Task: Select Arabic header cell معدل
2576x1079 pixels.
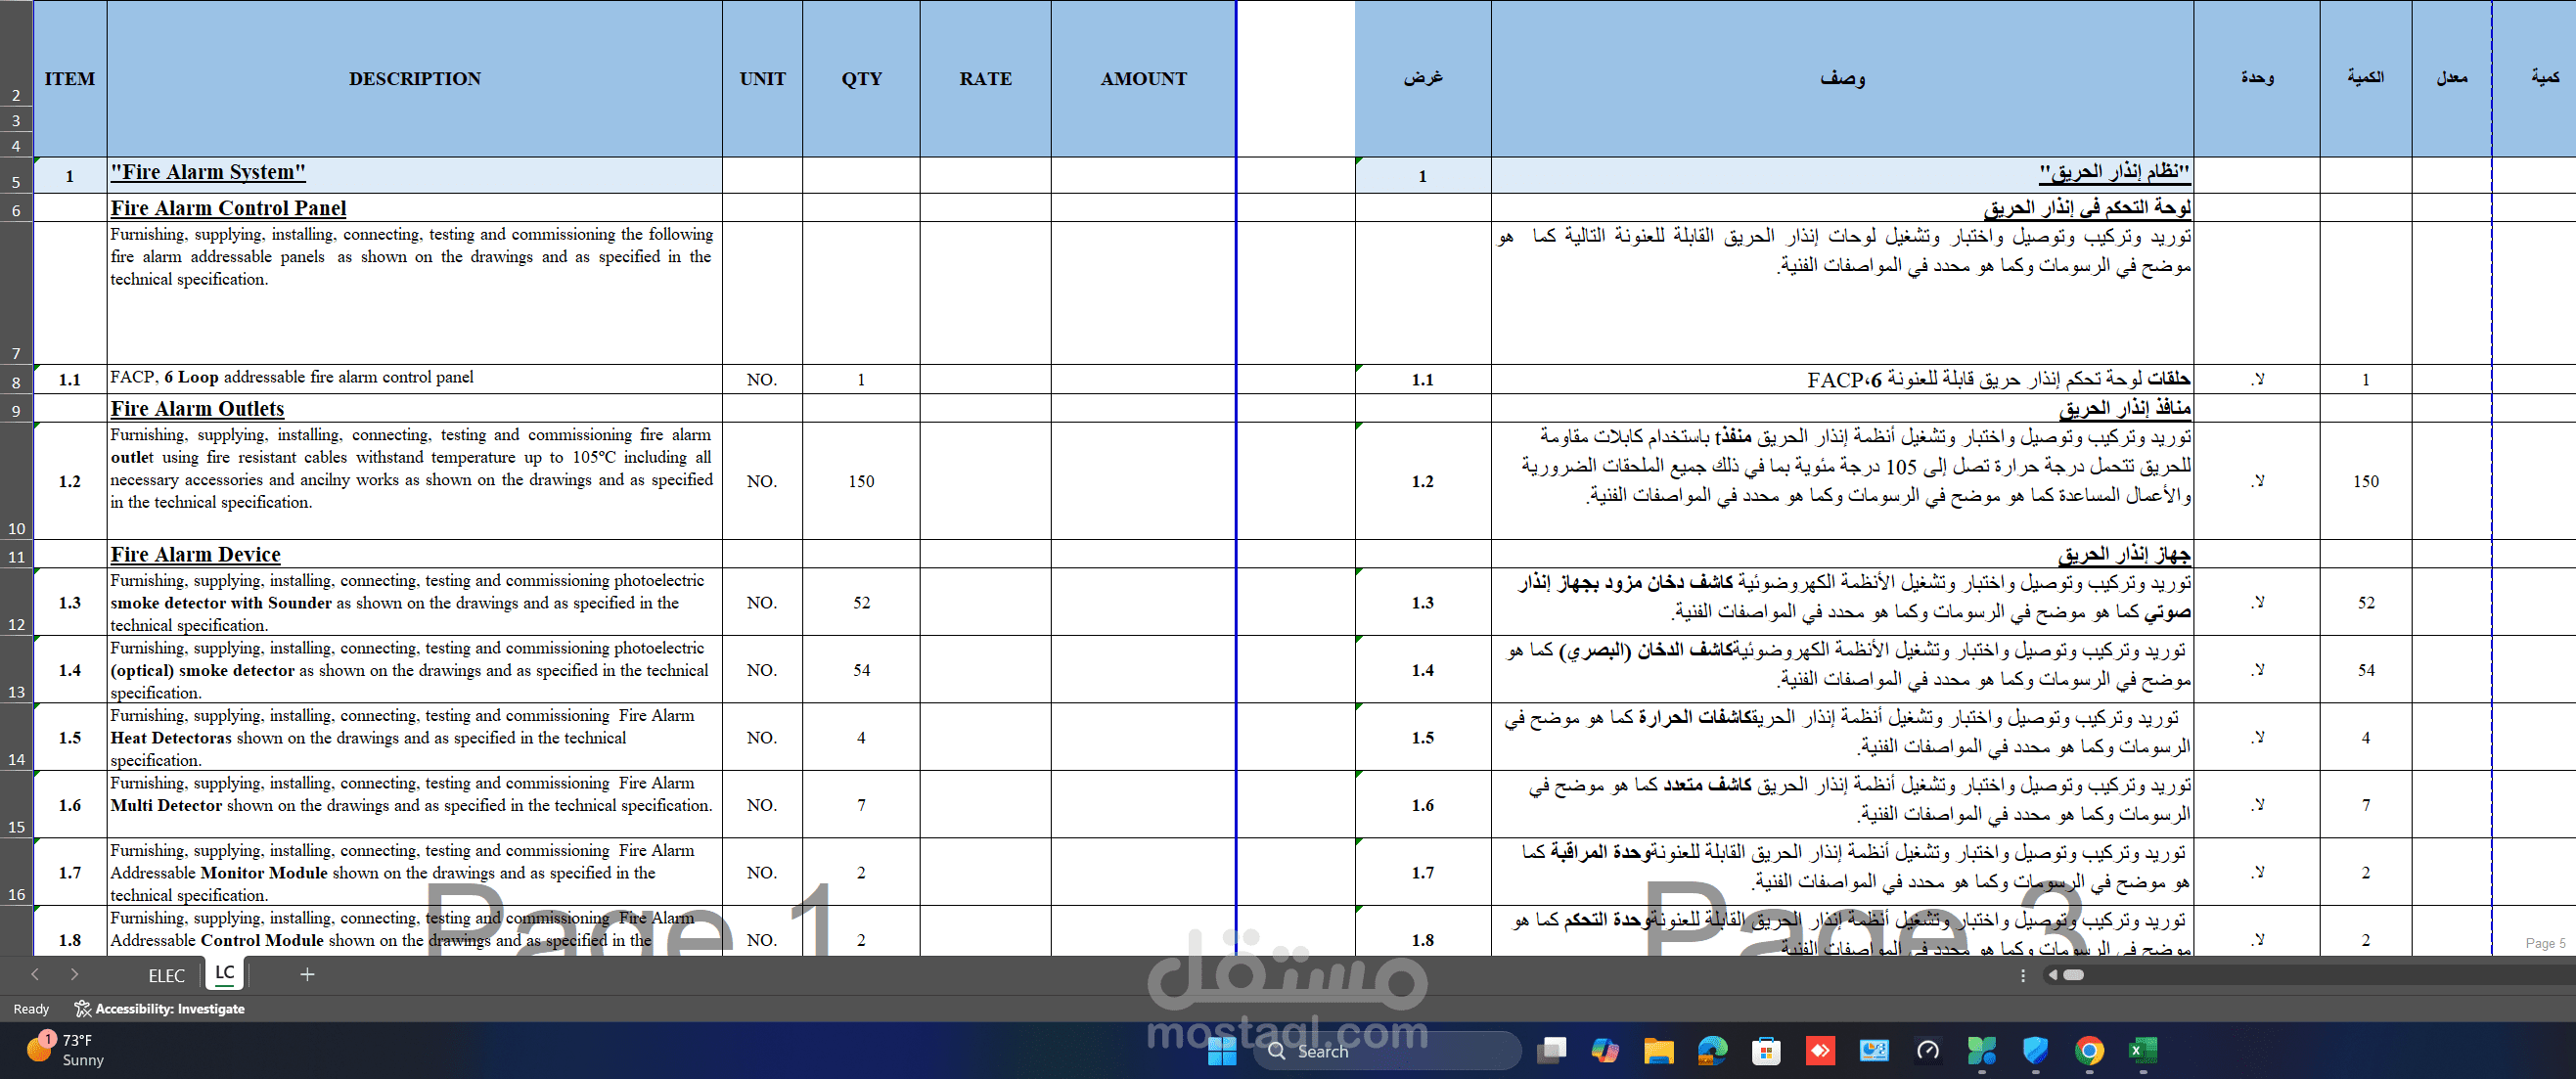Action: point(2451,78)
